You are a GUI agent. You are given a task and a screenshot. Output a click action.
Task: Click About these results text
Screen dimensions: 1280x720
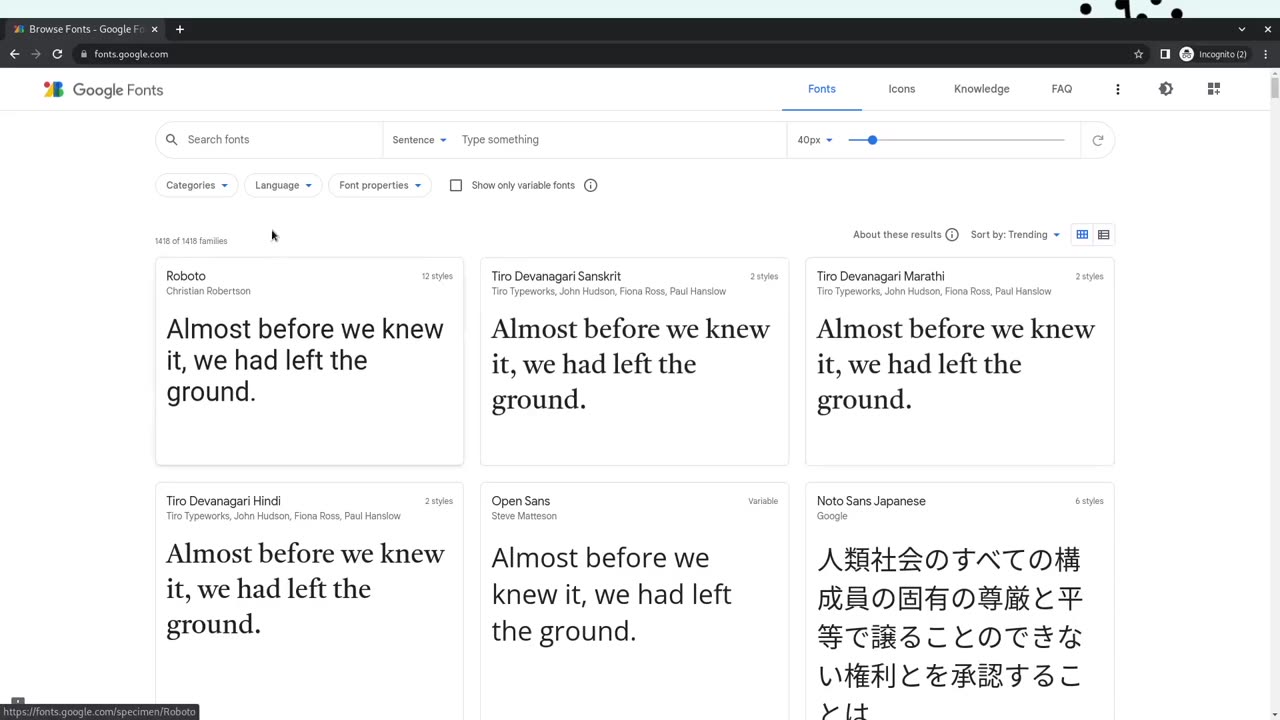coord(897,235)
